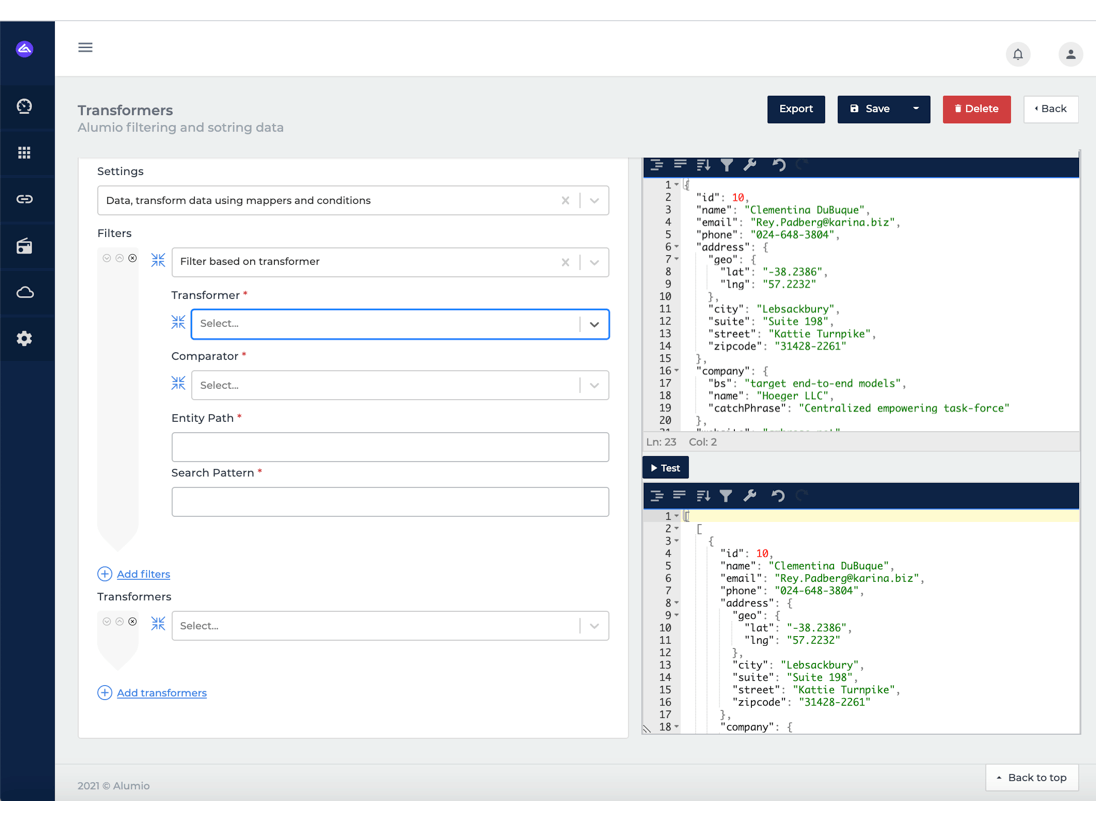Click the repair wrench in upper editor toolbar
Viewport: 1096px width, 820px height.
[x=750, y=165]
